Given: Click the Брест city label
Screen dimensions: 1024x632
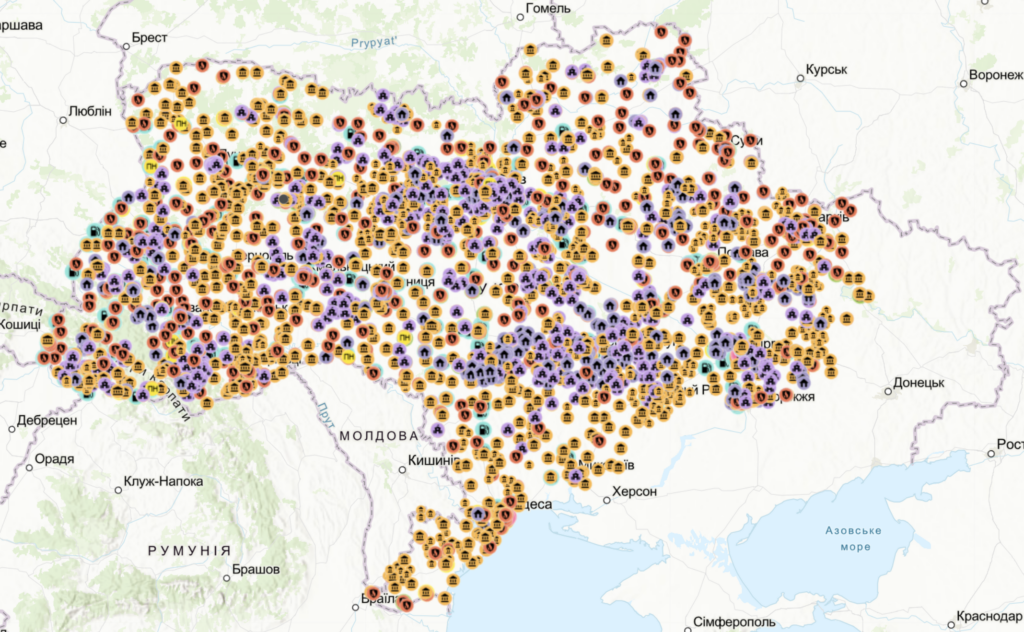Looking at the screenshot, I should point(150,38).
